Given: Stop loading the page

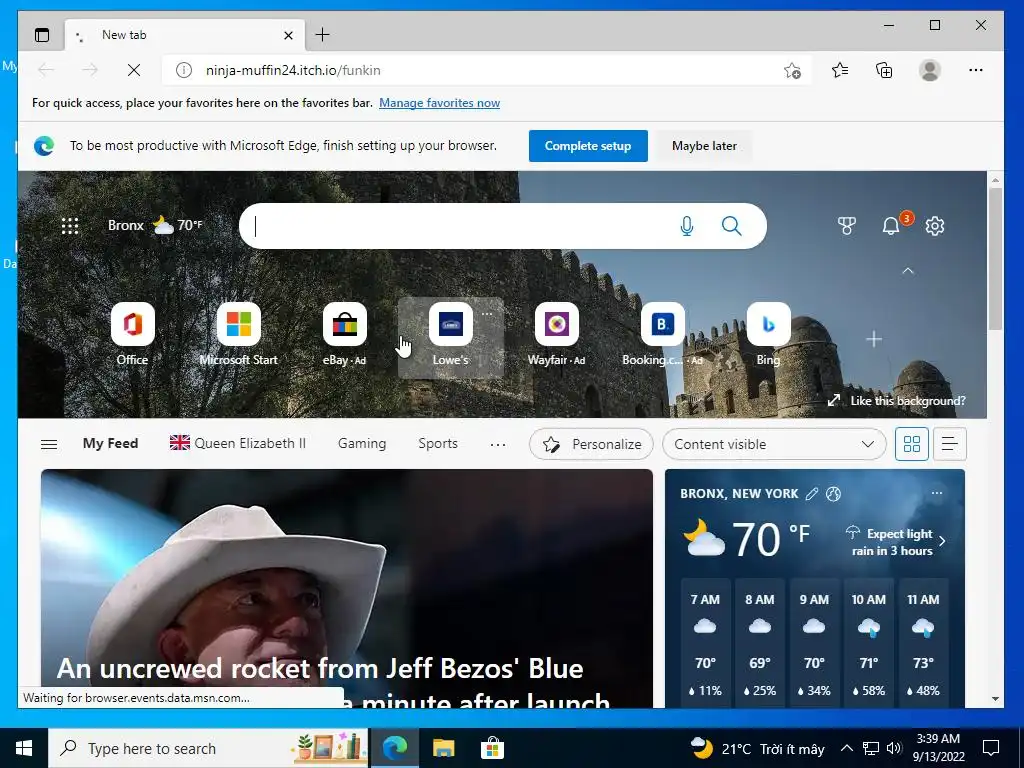Looking at the screenshot, I should tap(134, 70).
